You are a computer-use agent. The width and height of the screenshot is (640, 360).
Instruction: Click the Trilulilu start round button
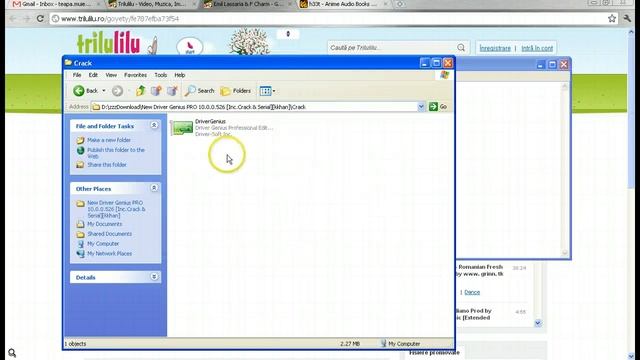pos(190,47)
